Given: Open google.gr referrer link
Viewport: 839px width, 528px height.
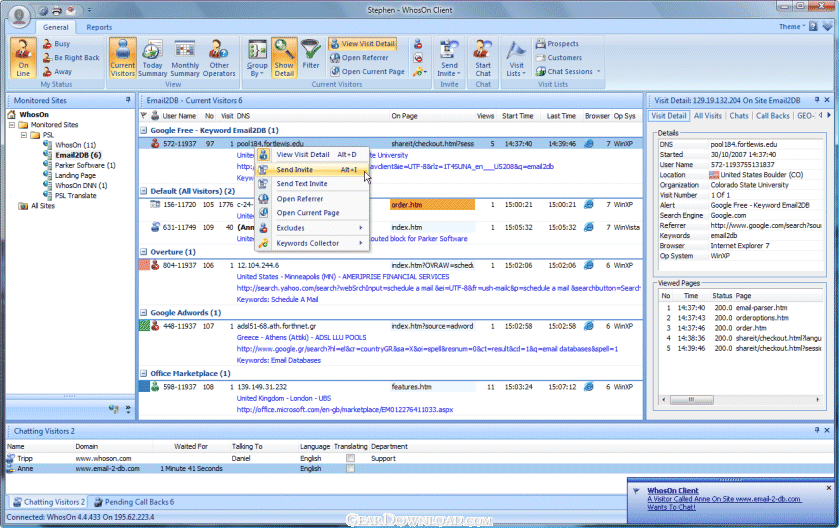Looking at the screenshot, I should click(x=427, y=349).
